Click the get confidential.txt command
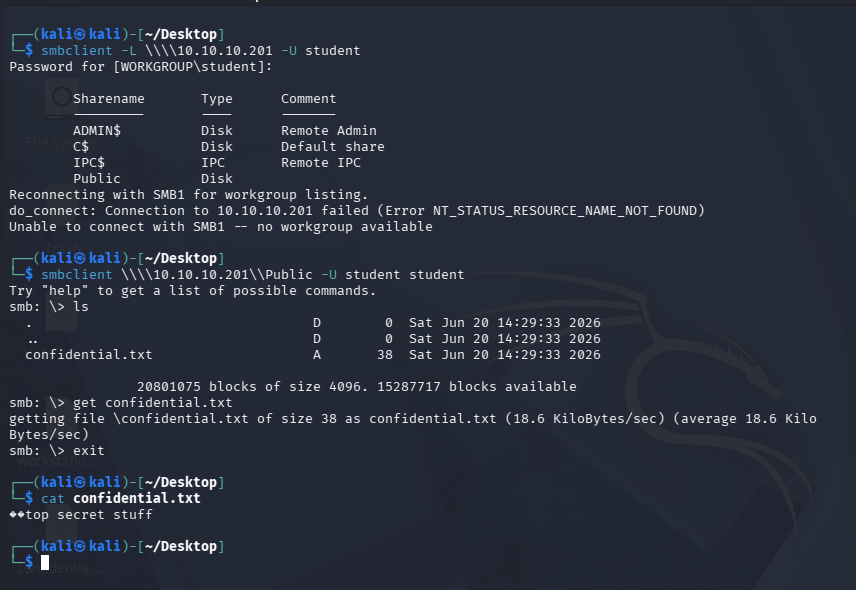This screenshot has width=856, height=590. coord(152,403)
